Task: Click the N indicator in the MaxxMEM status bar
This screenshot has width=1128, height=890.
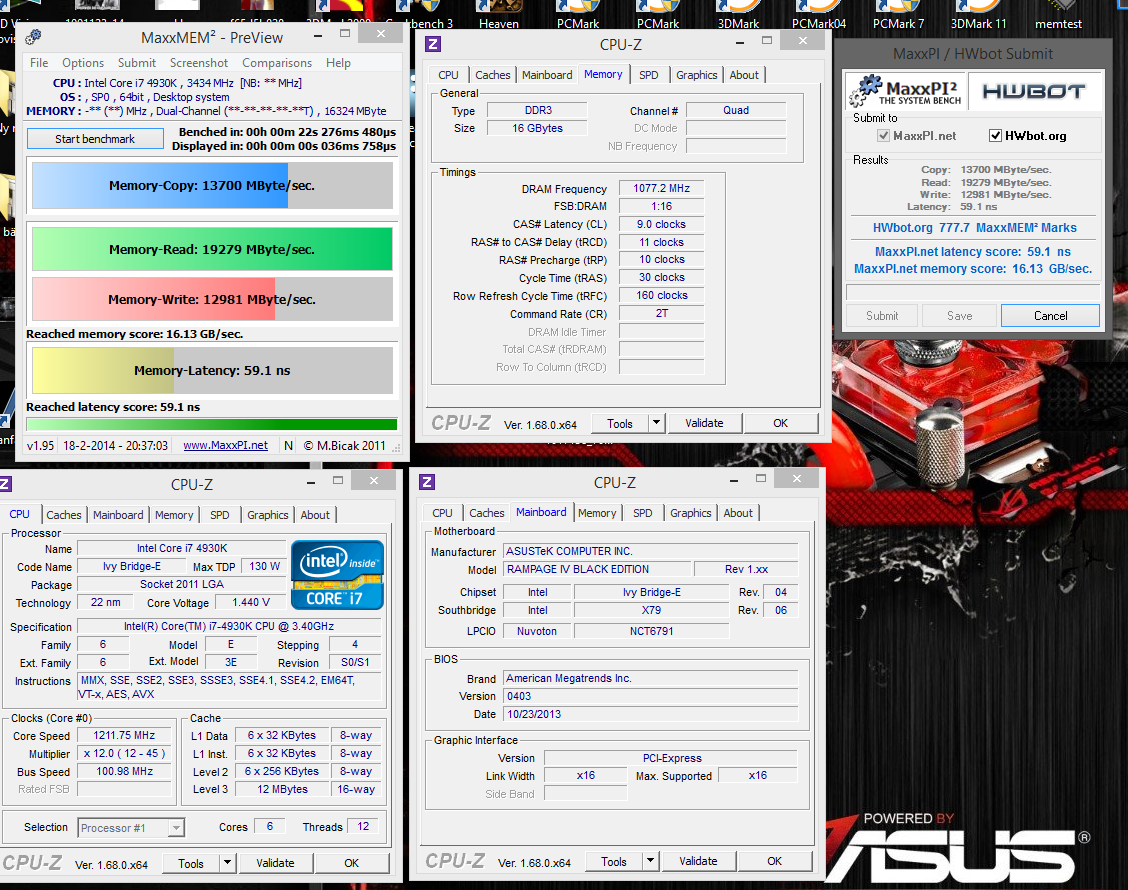Action: point(288,445)
